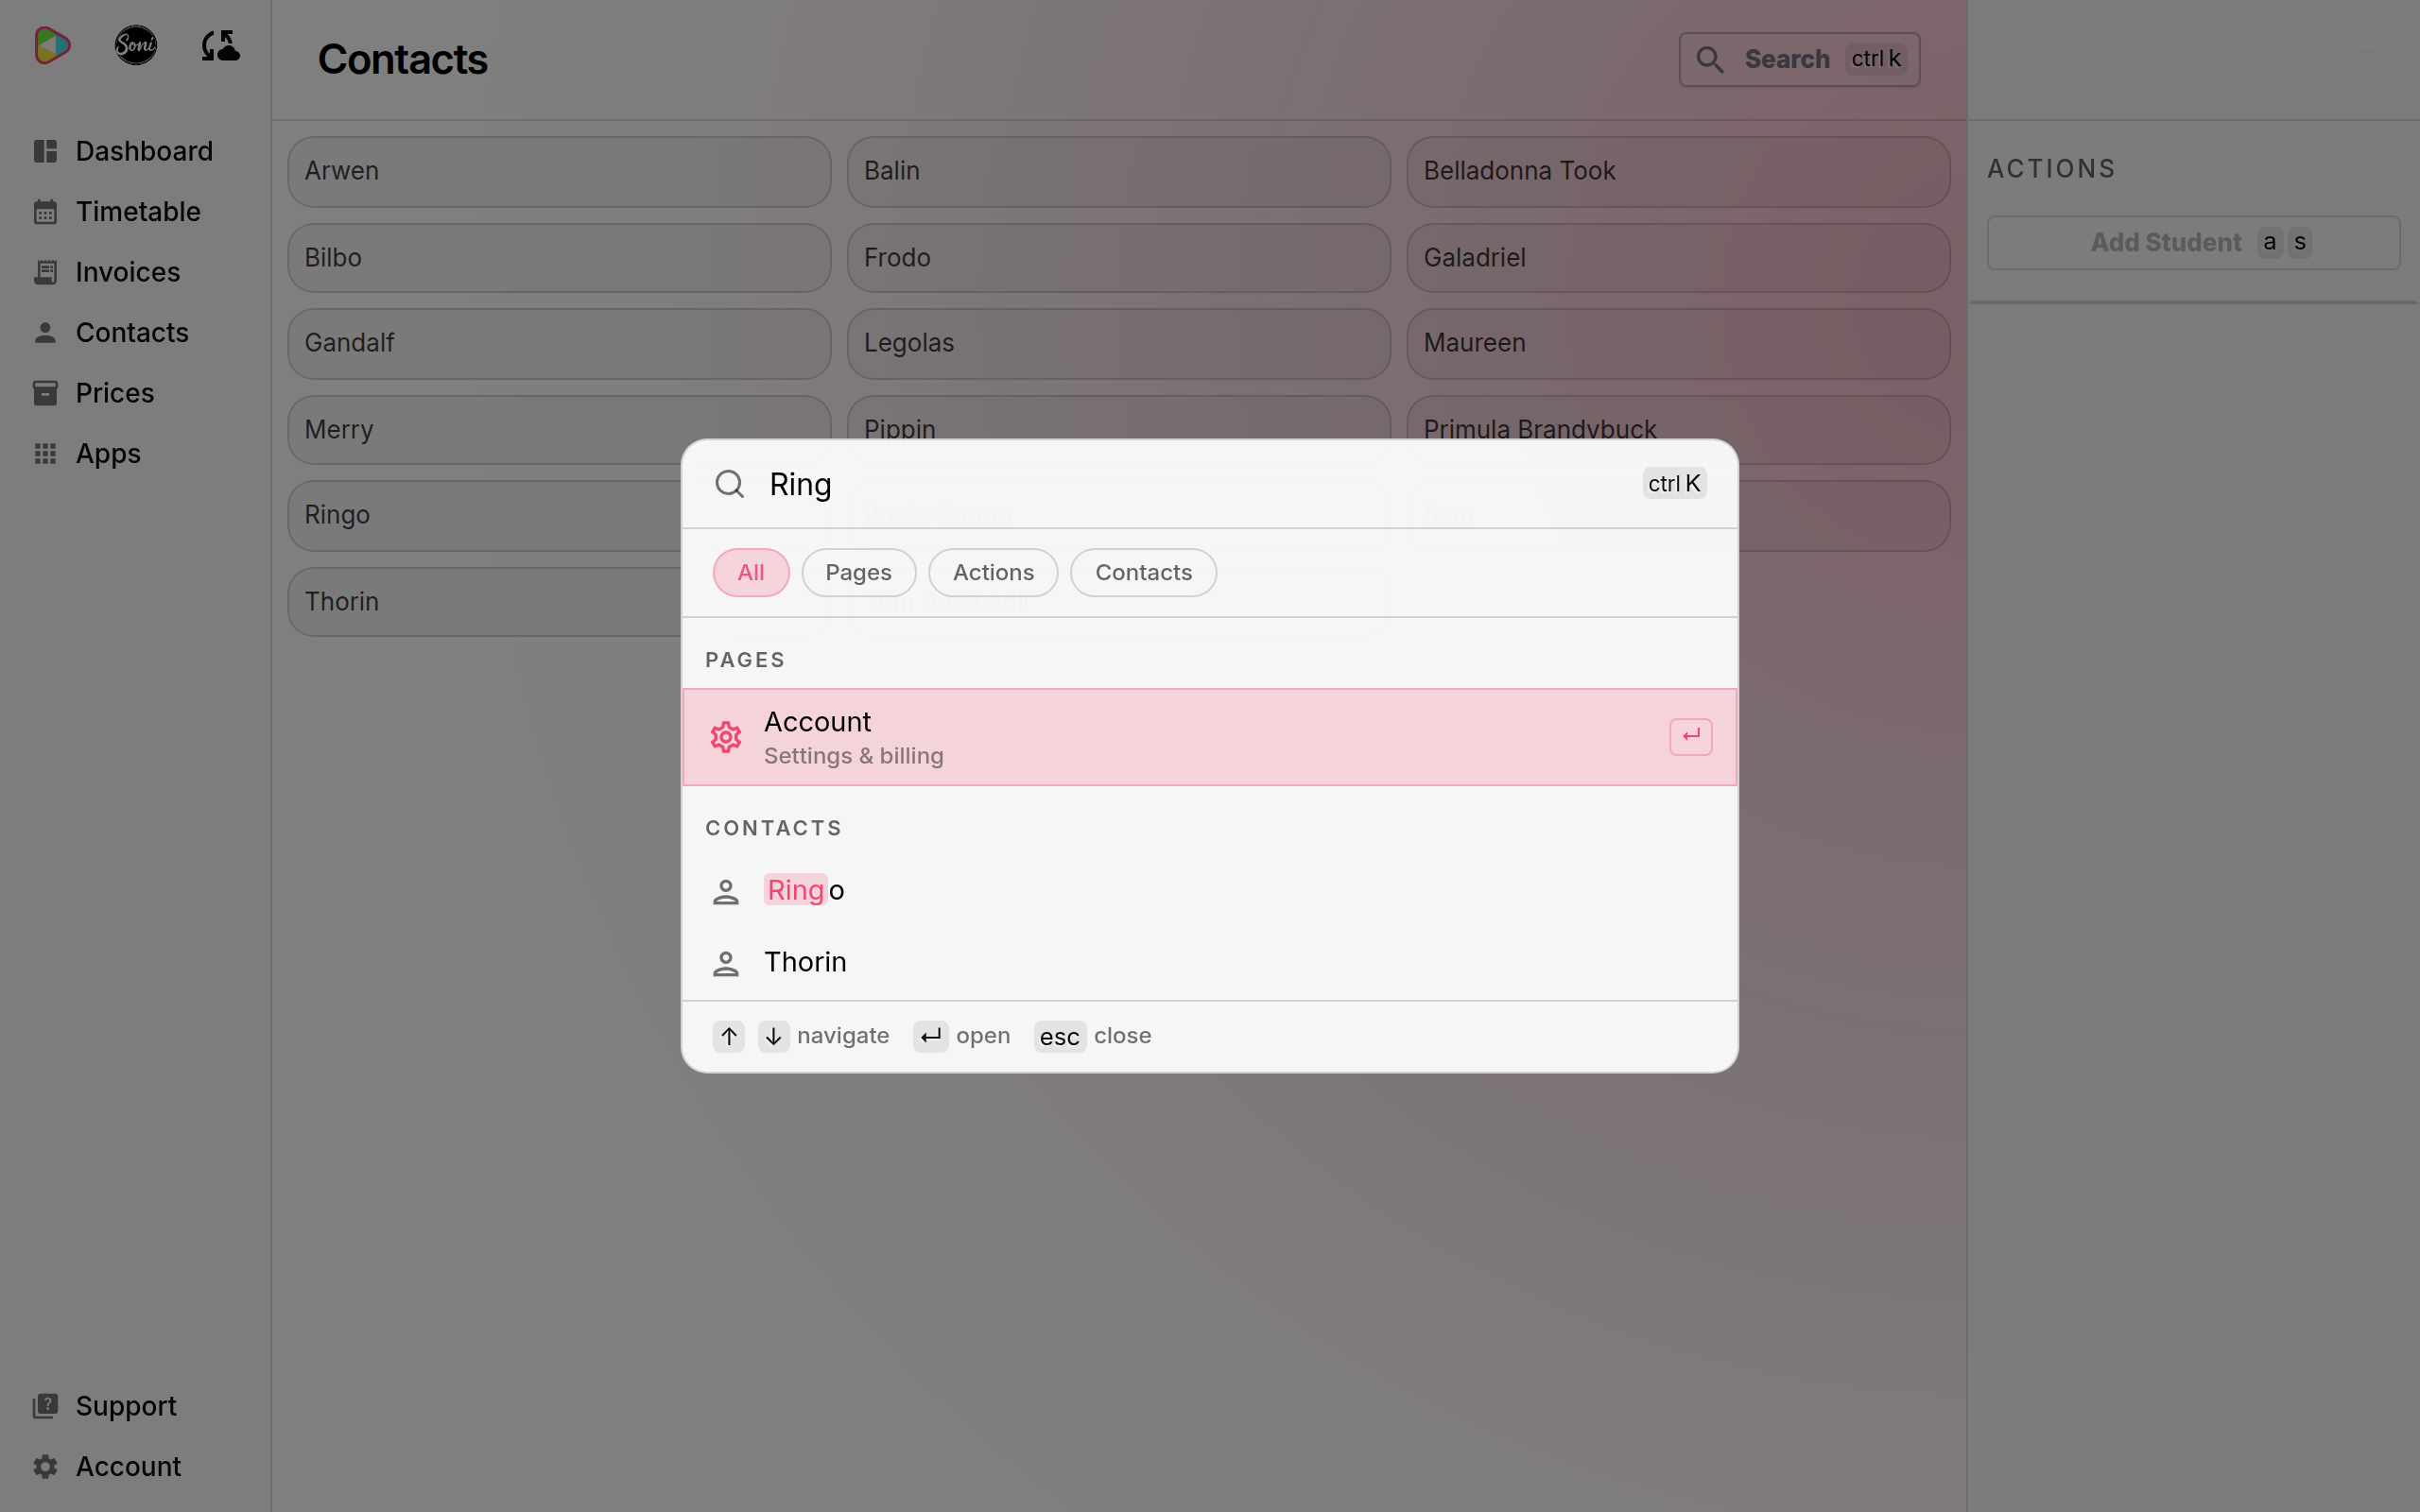Image resolution: width=2420 pixels, height=1512 pixels.
Task: Select the Actions filter chip
Action: coord(993,573)
